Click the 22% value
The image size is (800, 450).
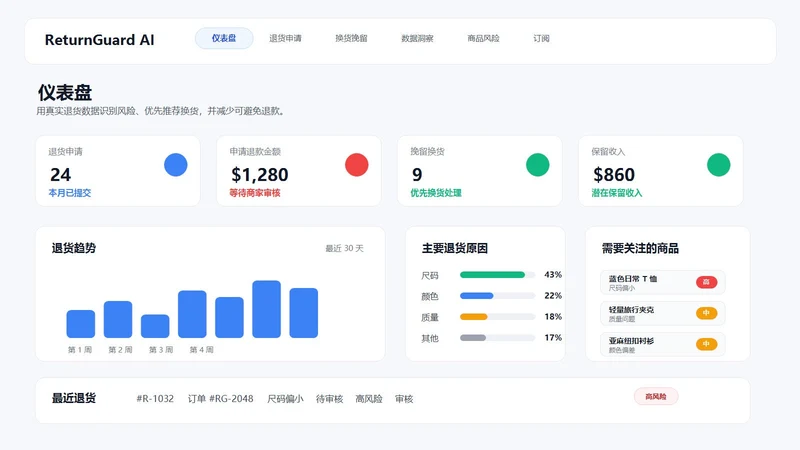(x=553, y=295)
